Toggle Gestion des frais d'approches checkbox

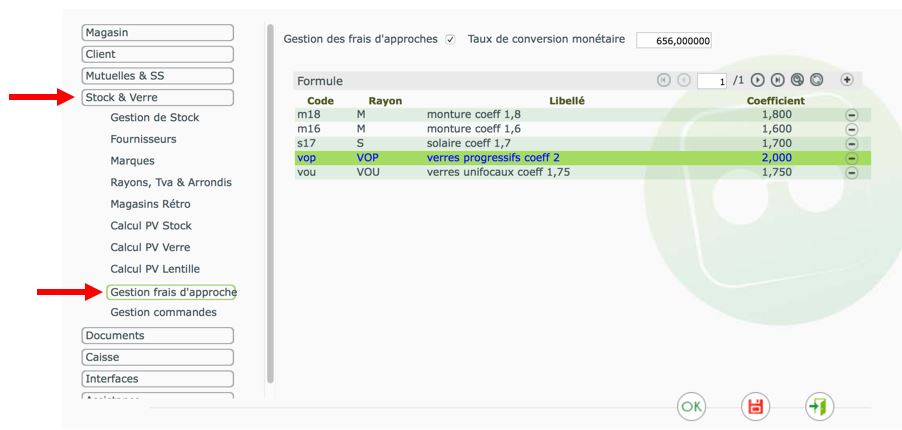point(450,40)
